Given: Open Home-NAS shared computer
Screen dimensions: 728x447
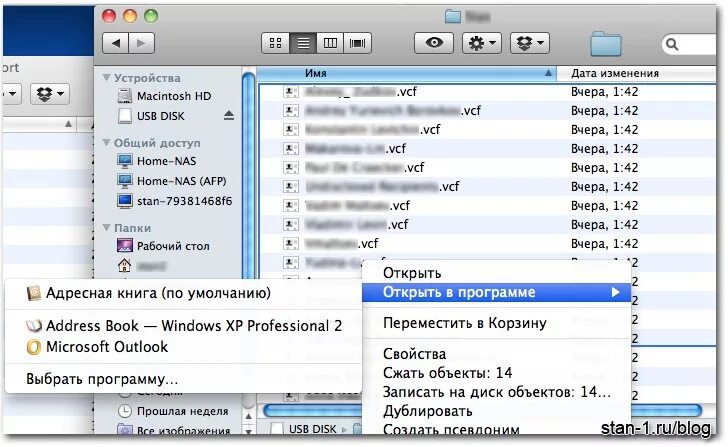Looking at the screenshot, I should tap(157, 161).
